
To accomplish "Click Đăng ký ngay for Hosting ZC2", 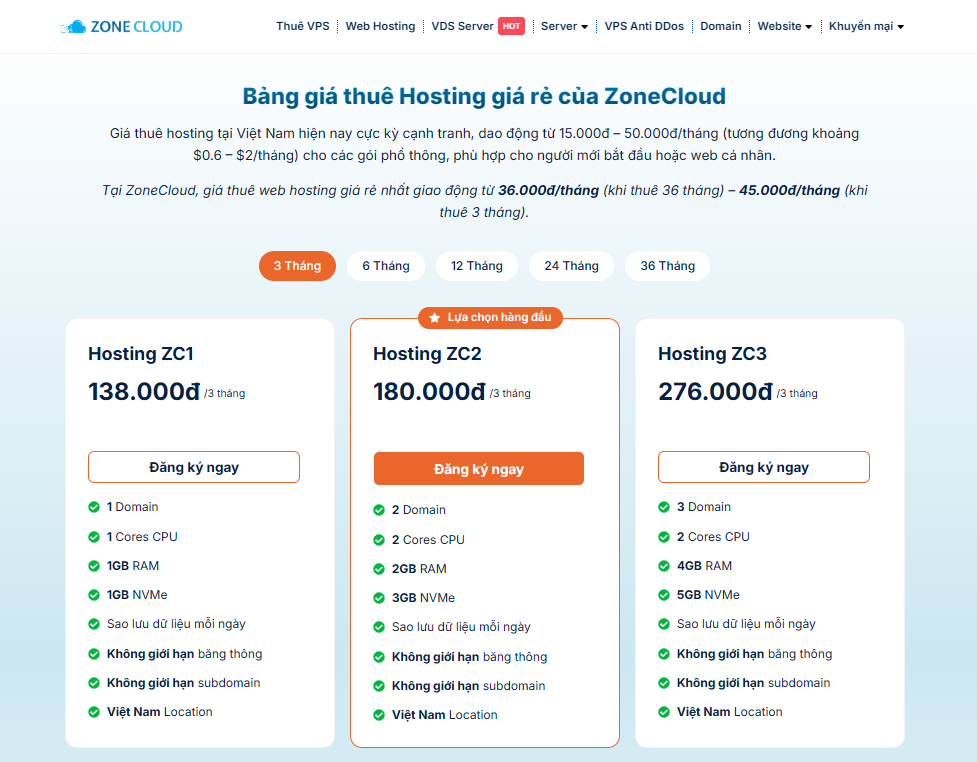I will (x=479, y=469).
